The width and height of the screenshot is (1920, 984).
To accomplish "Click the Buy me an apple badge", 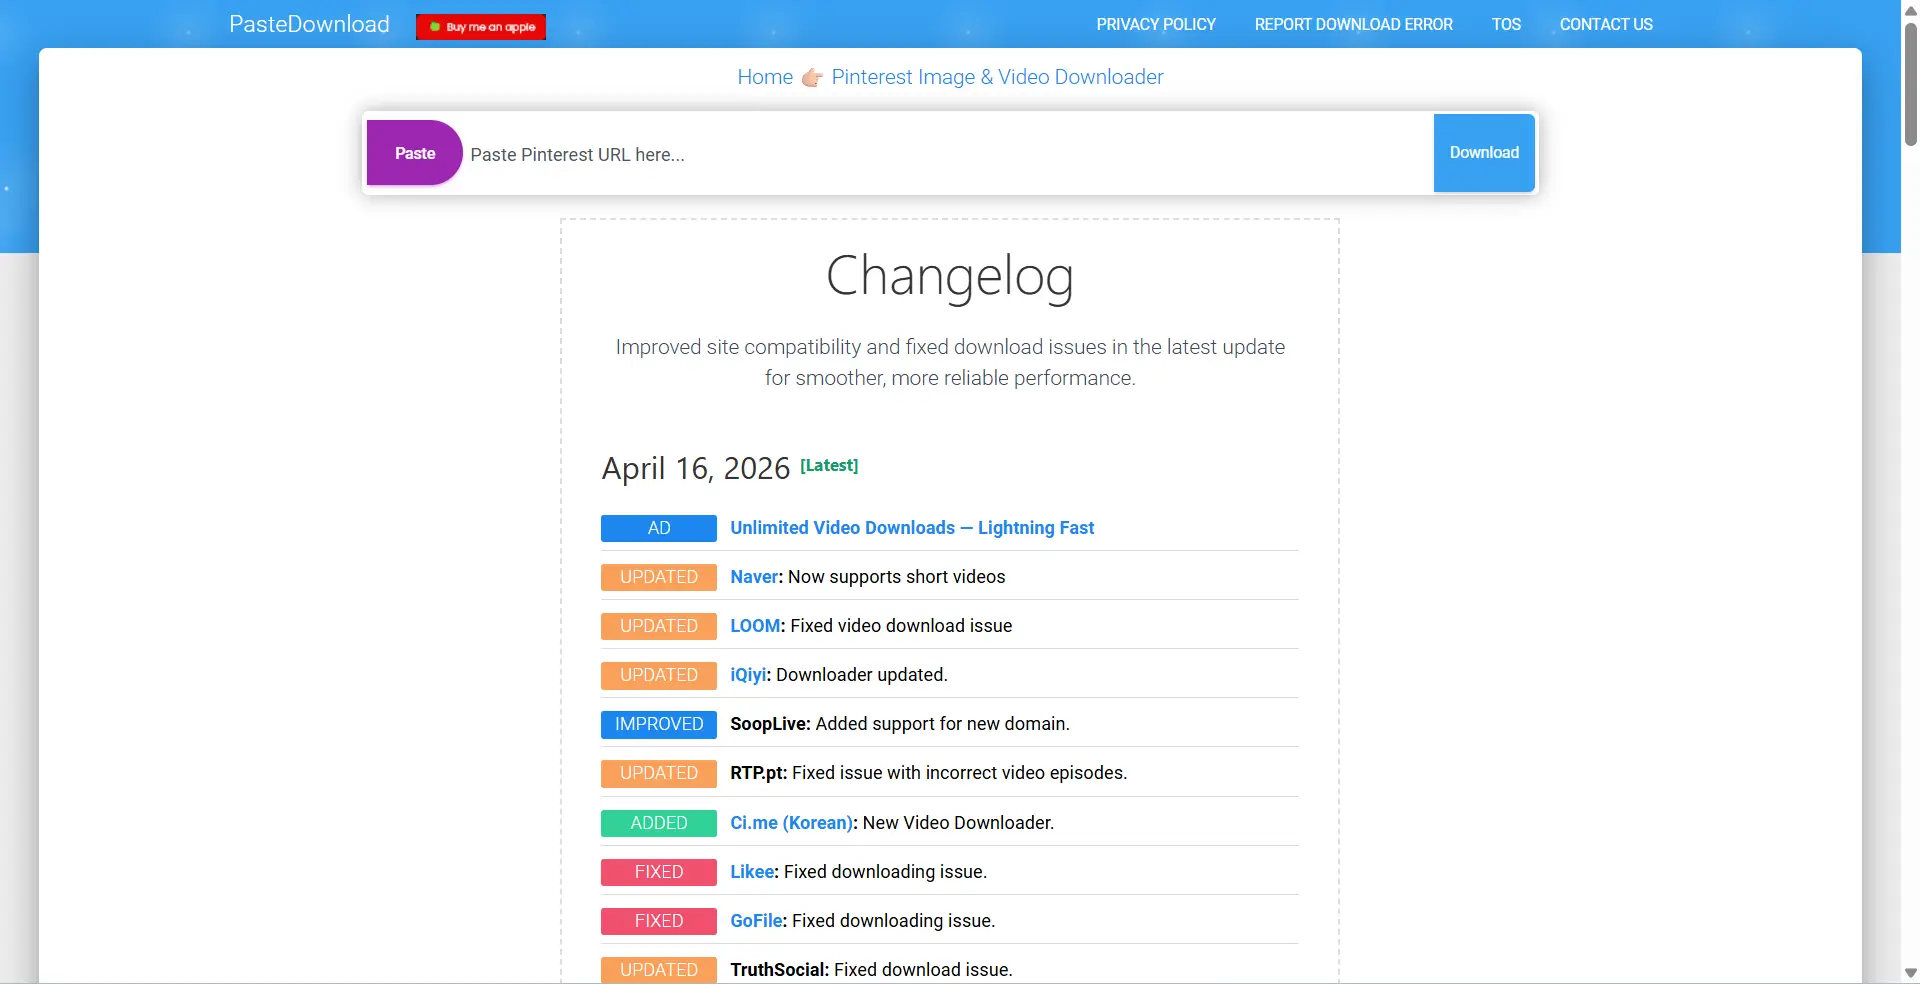I will tap(481, 27).
